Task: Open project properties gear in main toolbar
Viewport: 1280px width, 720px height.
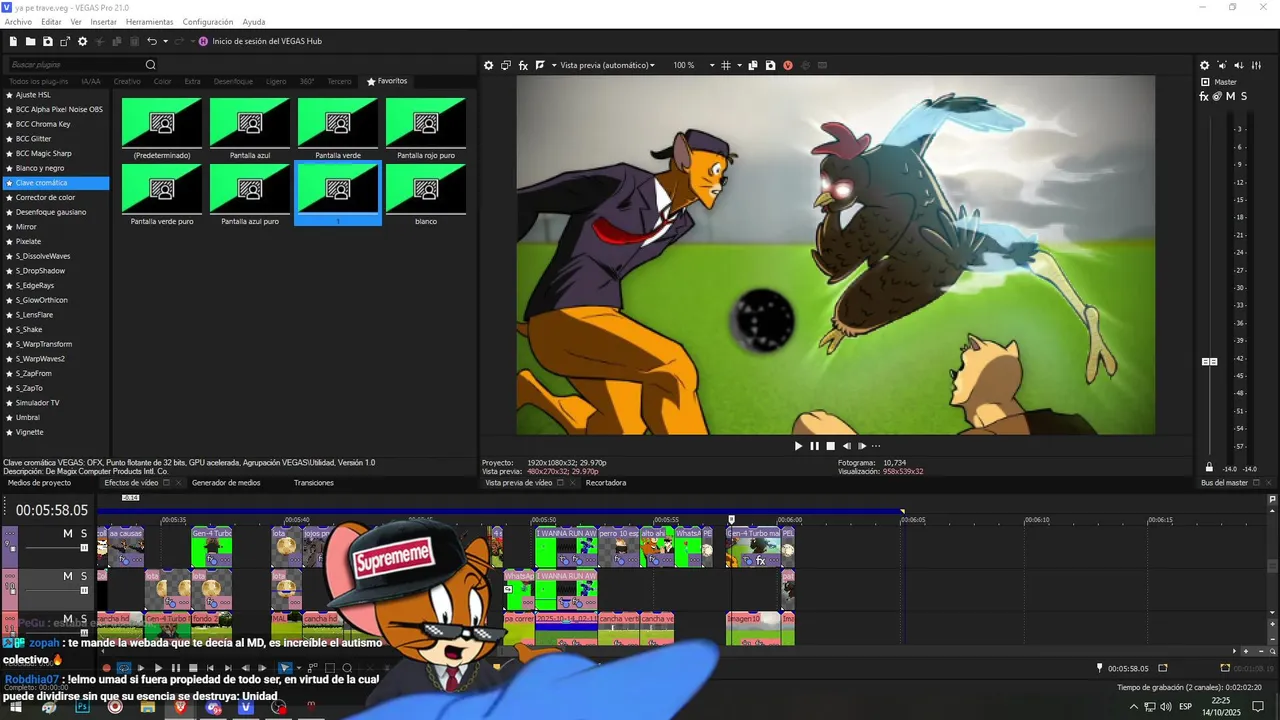Action: pyautogui.click(x=83, y=41)
